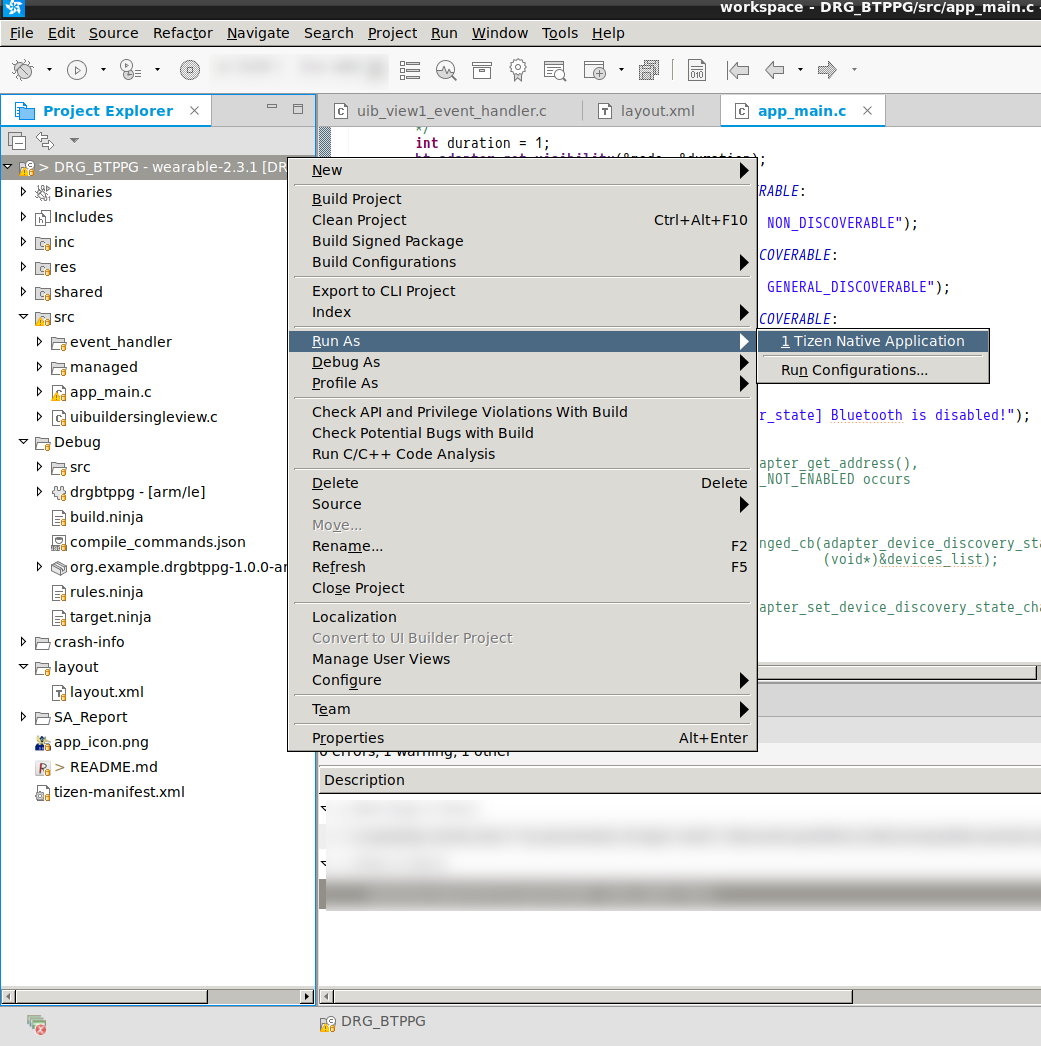This screenshot has height=1046, width=1041.
Task: Open the Refactor menu
Action: [x=183, y=33]
